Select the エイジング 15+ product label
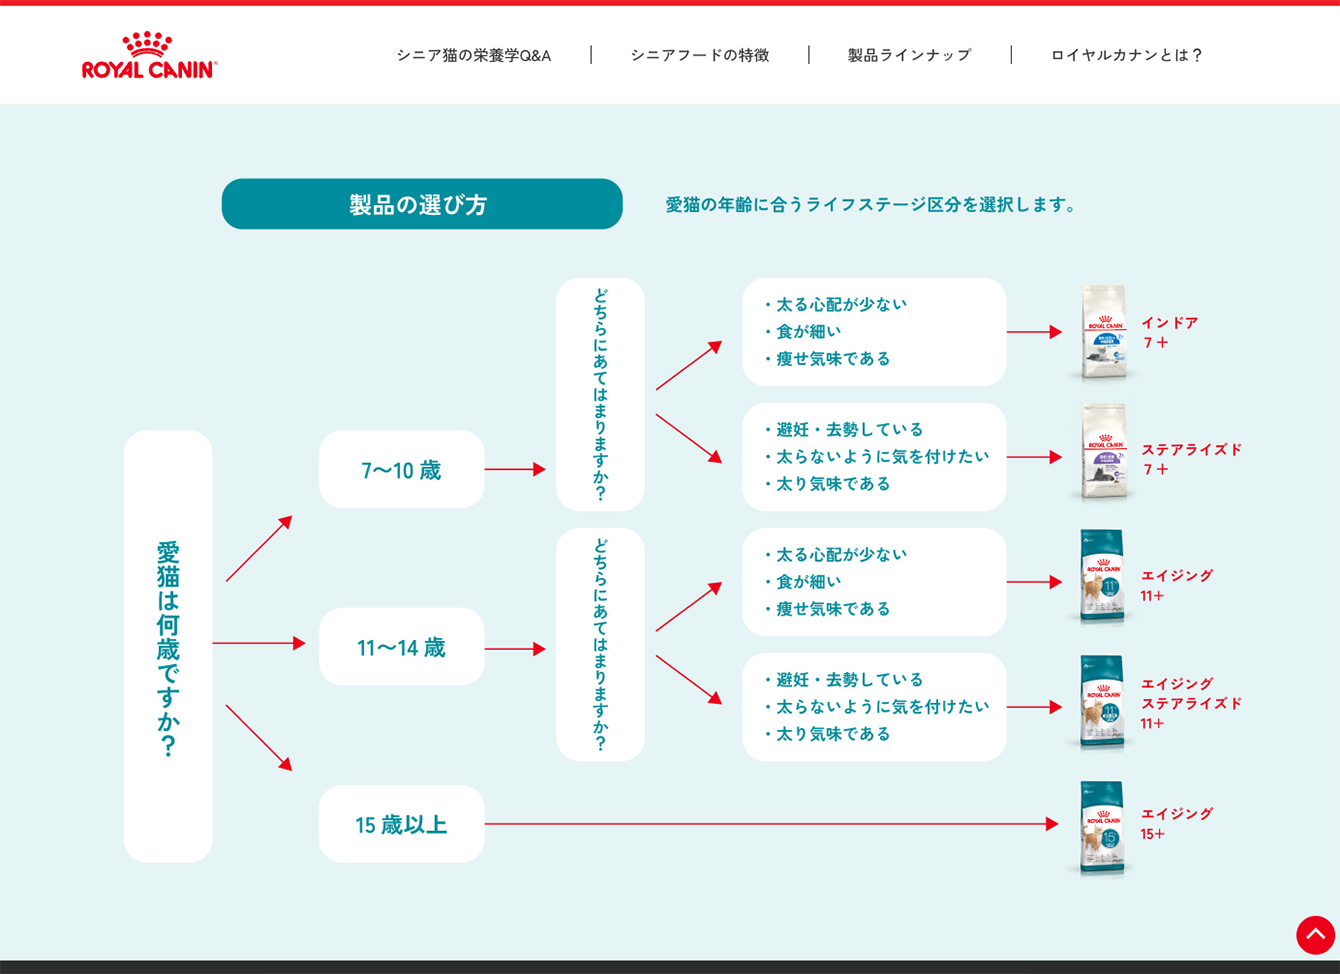 [1177, 823]
